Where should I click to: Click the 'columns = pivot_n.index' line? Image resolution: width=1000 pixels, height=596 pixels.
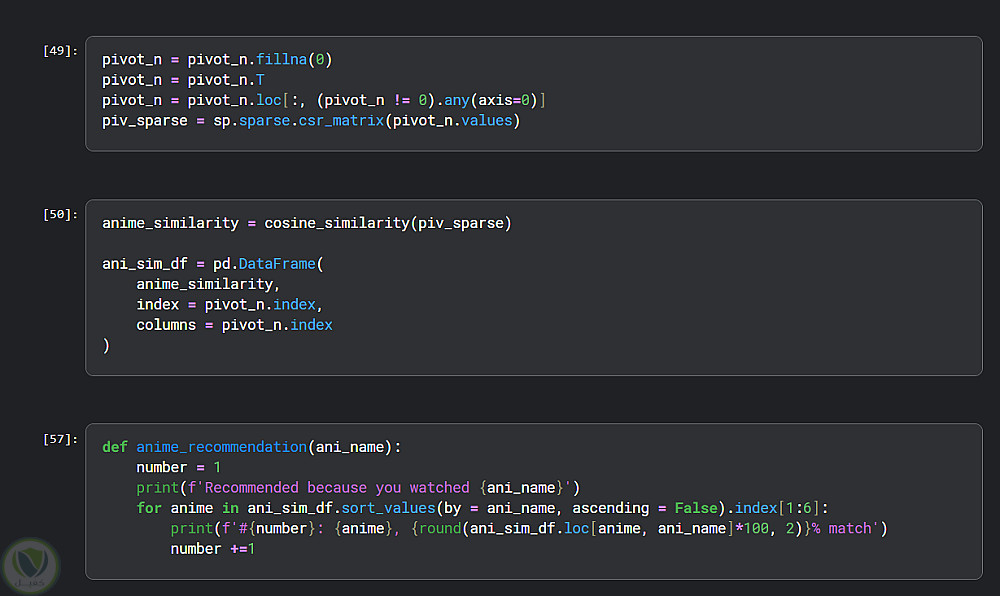234,325
